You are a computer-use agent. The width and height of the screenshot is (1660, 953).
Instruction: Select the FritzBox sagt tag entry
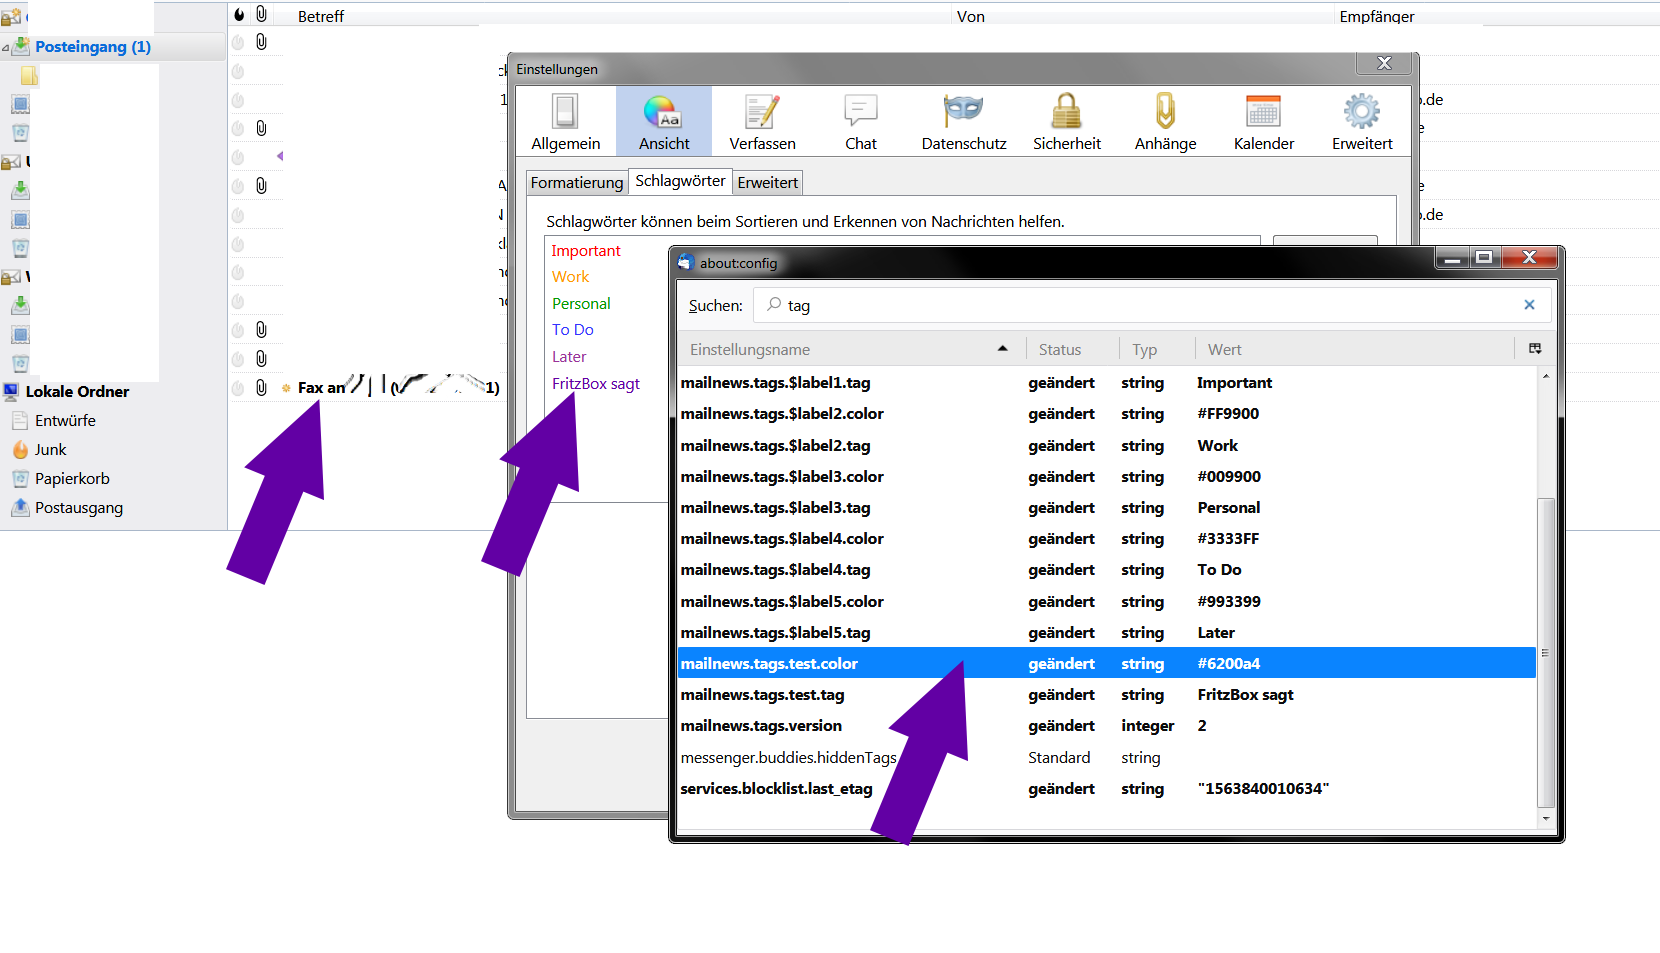click(x=596, y=383)
